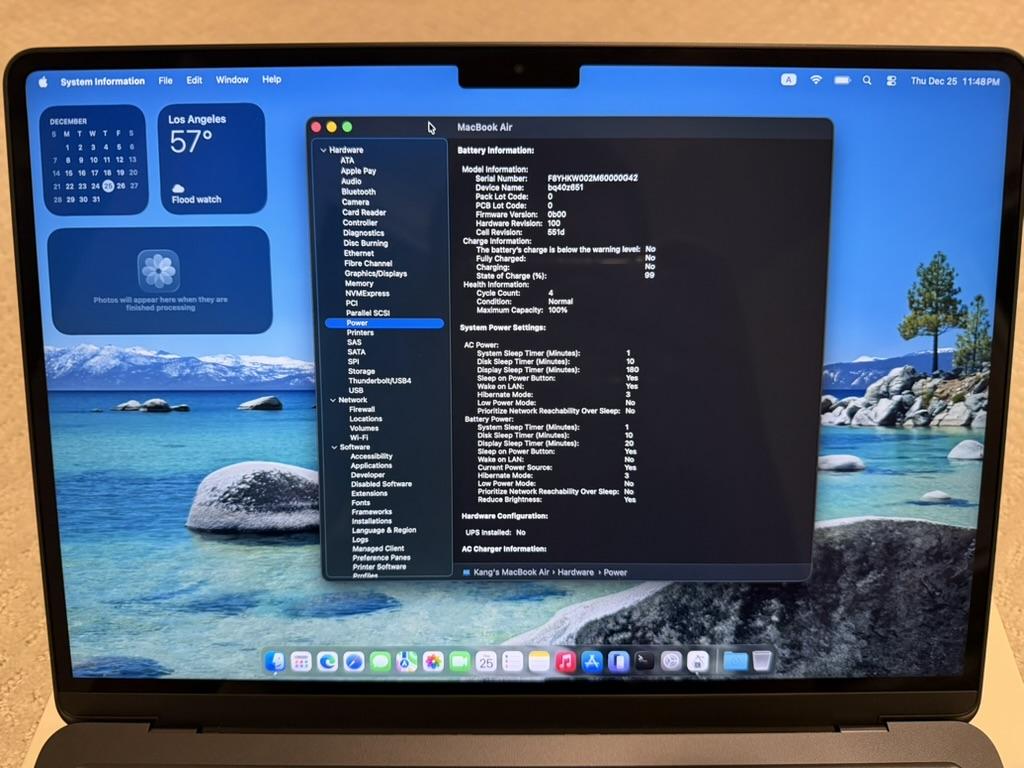Select Camera in the sidebar

(x=355, y=202)
